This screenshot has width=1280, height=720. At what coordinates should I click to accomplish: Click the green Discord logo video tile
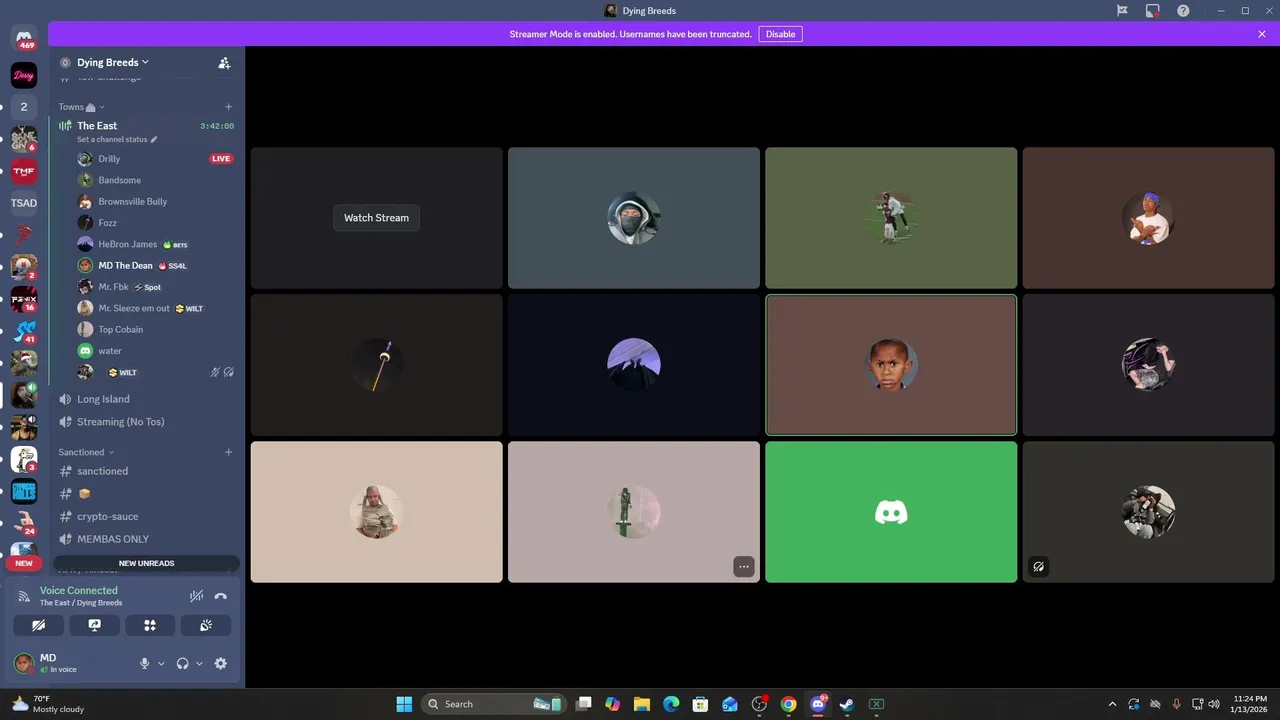(x=891, y=512)
